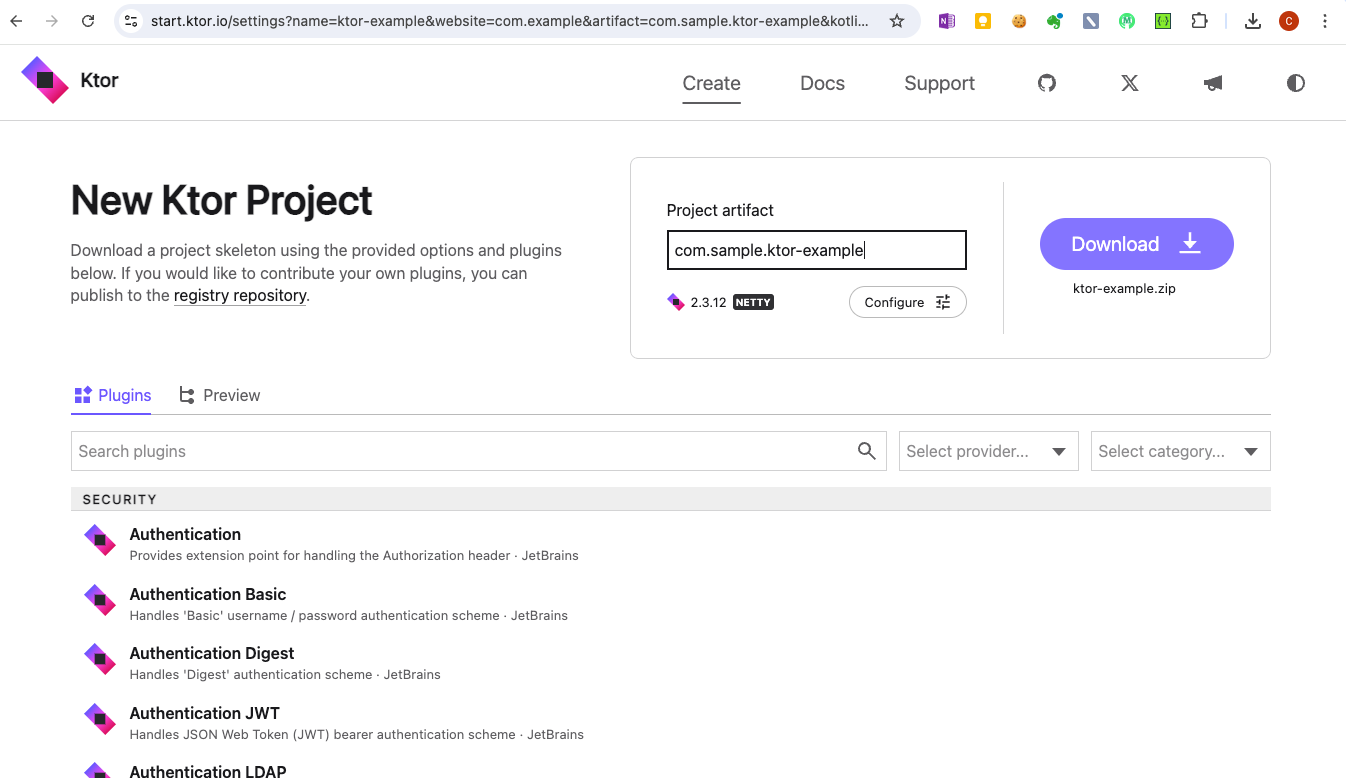Click the search magnifier icon

coord(867,451)
